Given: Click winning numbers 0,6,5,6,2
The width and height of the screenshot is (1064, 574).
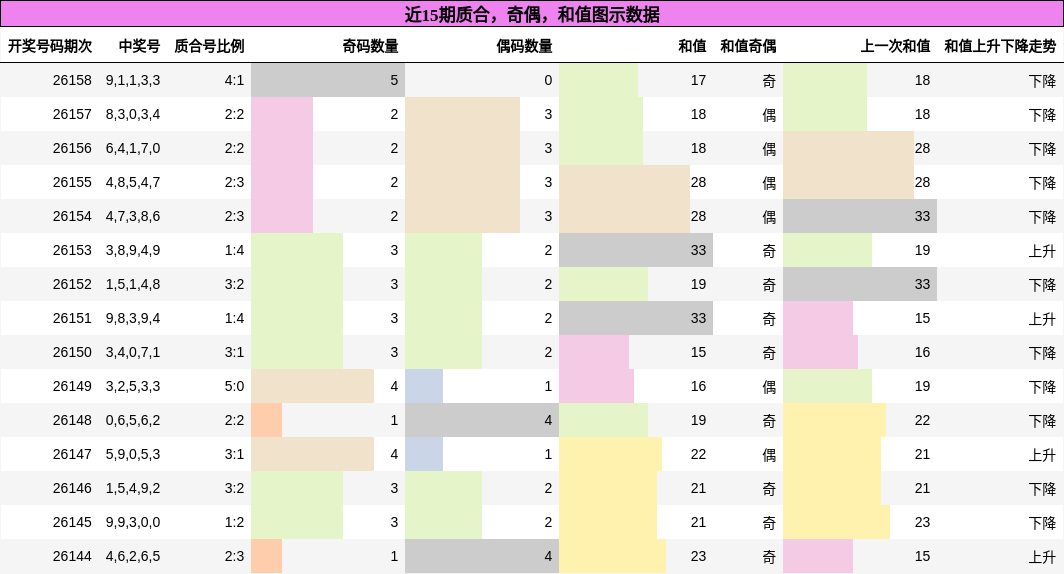Looking at the screenshot, I should coord(133,420).
